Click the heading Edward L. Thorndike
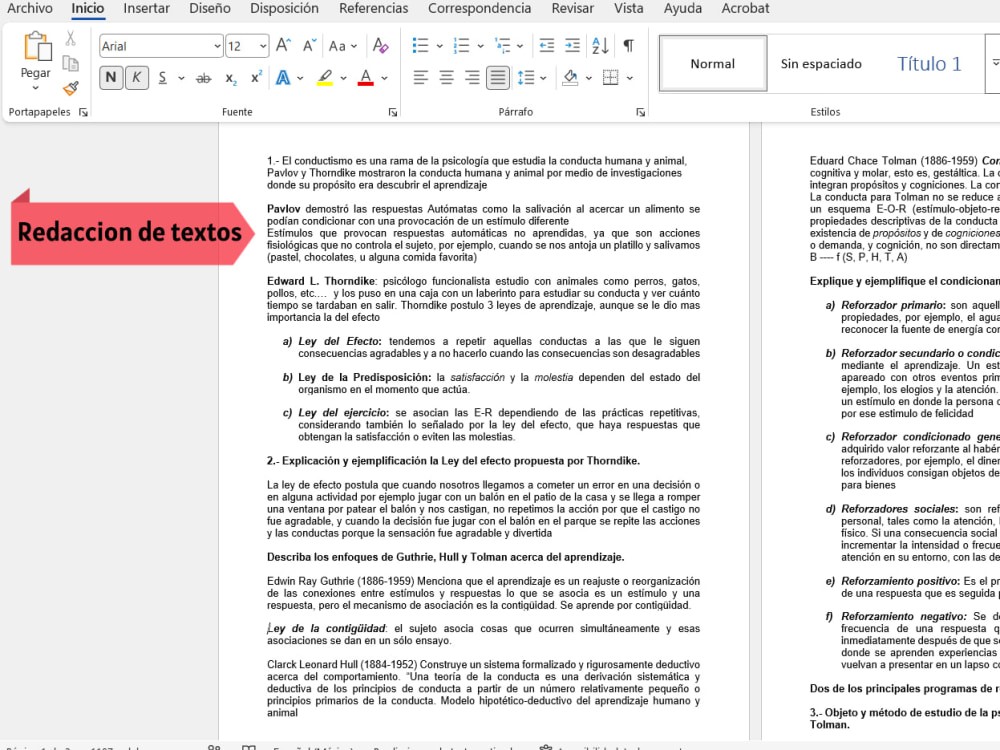1000x750 pixels. coord(321,281)
